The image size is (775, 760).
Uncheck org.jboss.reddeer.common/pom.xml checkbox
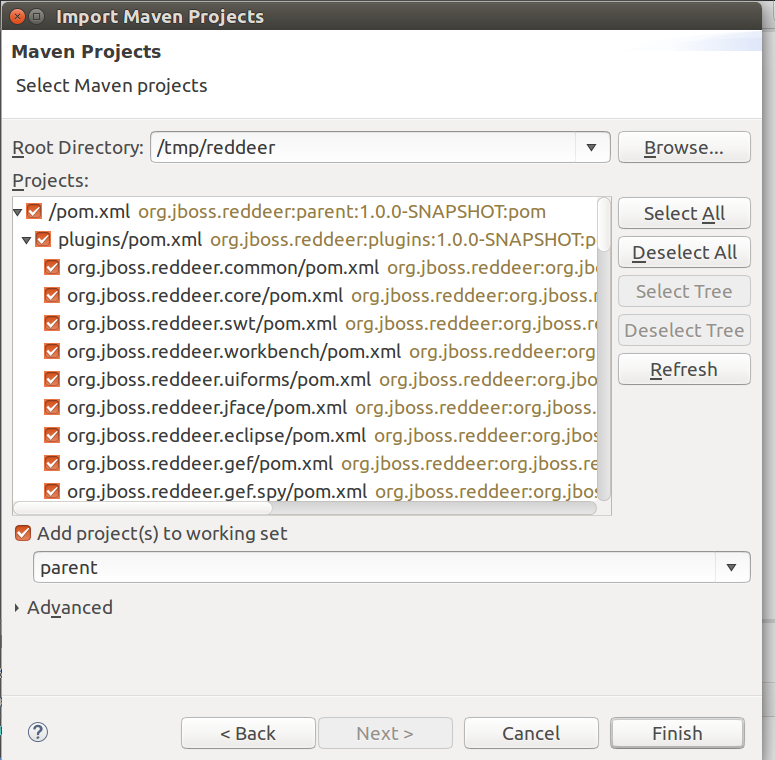pyautogui.click(x=52, y=268)
